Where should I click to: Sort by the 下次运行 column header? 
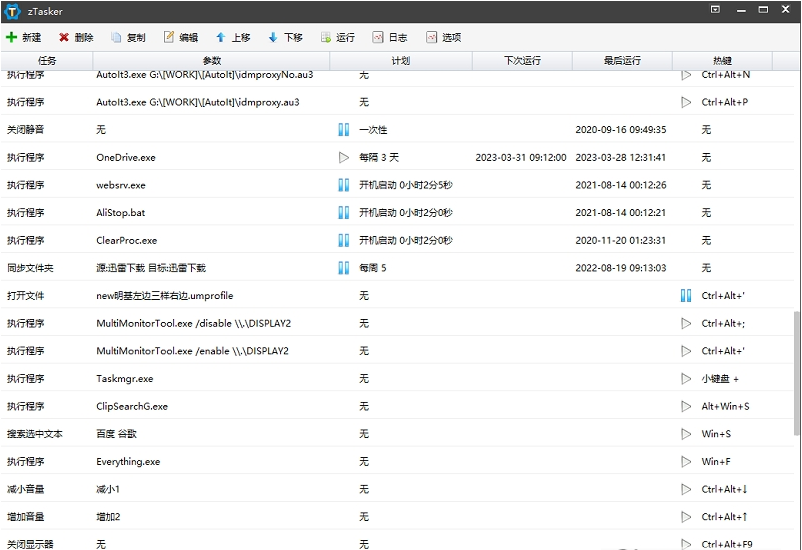click(522, 60)
